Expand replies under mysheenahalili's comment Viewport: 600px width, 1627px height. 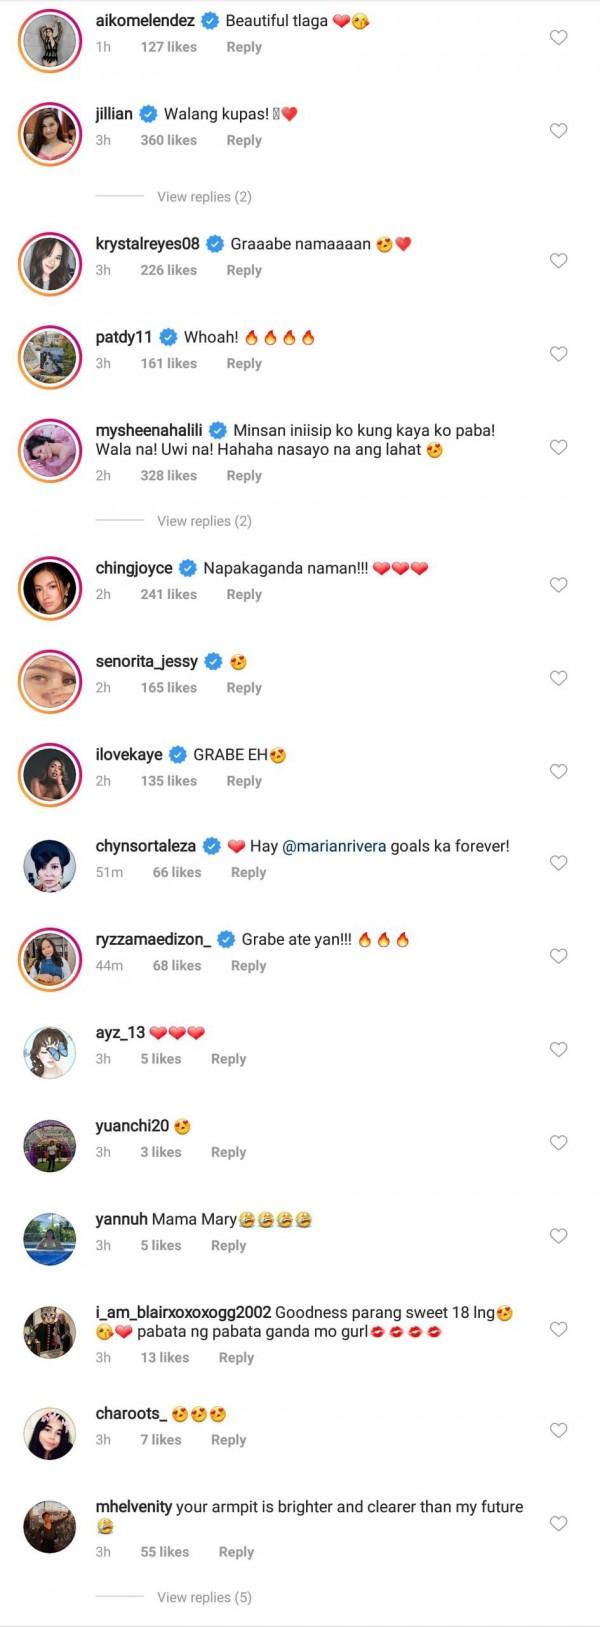(x=204, y=521)
